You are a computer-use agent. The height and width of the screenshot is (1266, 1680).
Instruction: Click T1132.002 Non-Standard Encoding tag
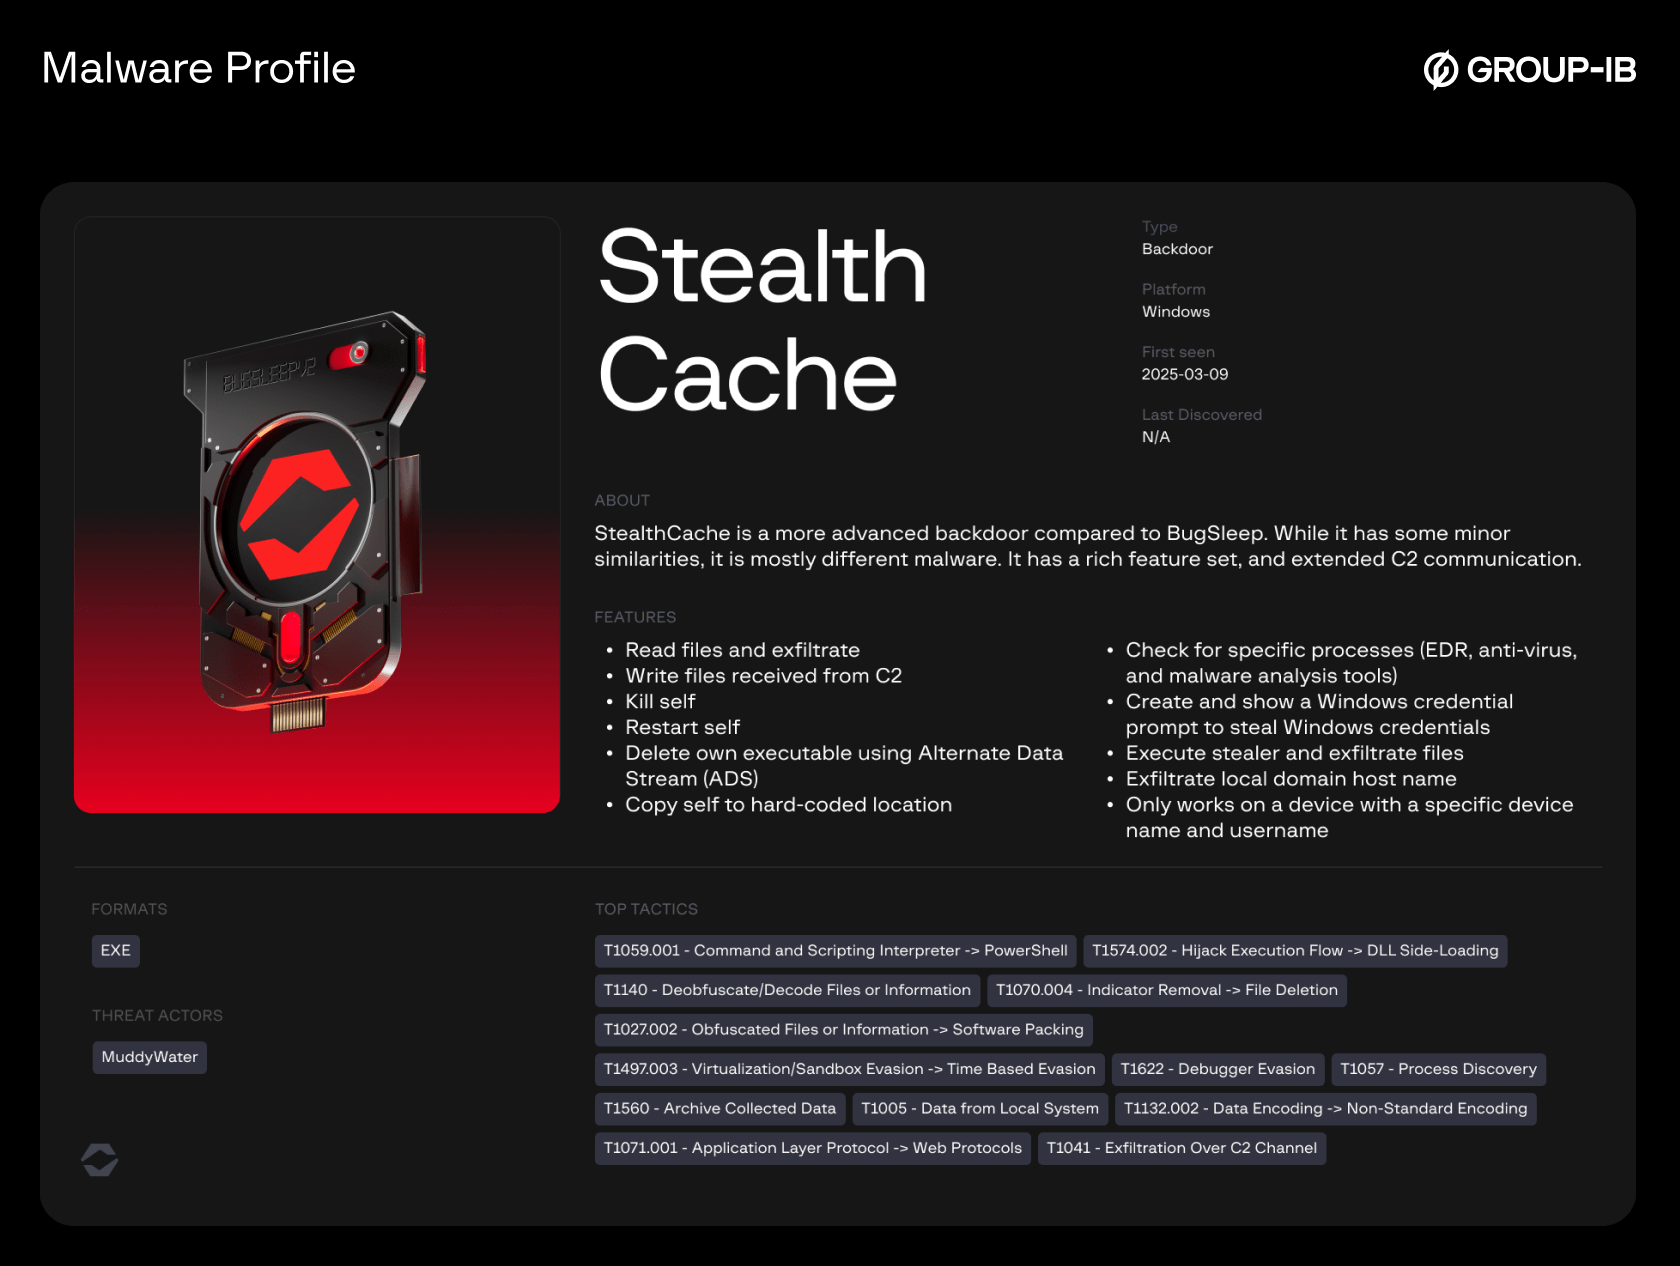point(1325,1108)
